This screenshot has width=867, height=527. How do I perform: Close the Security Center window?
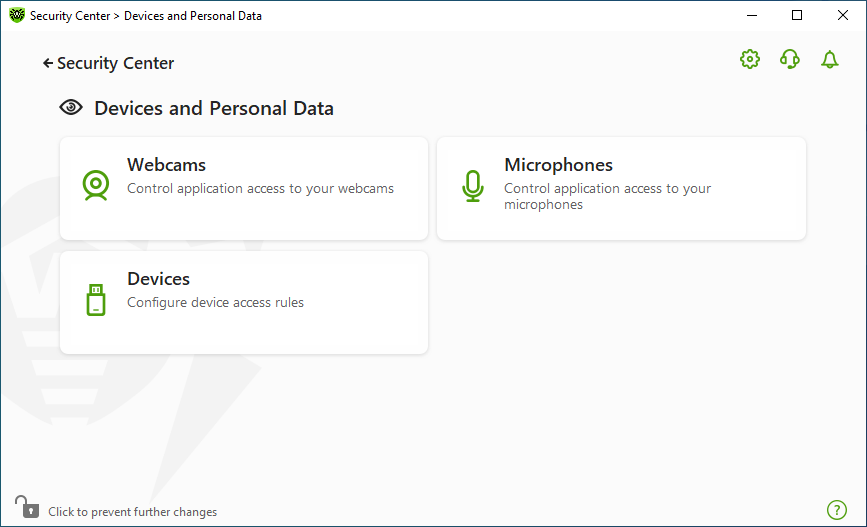click(x=843, y=15)
